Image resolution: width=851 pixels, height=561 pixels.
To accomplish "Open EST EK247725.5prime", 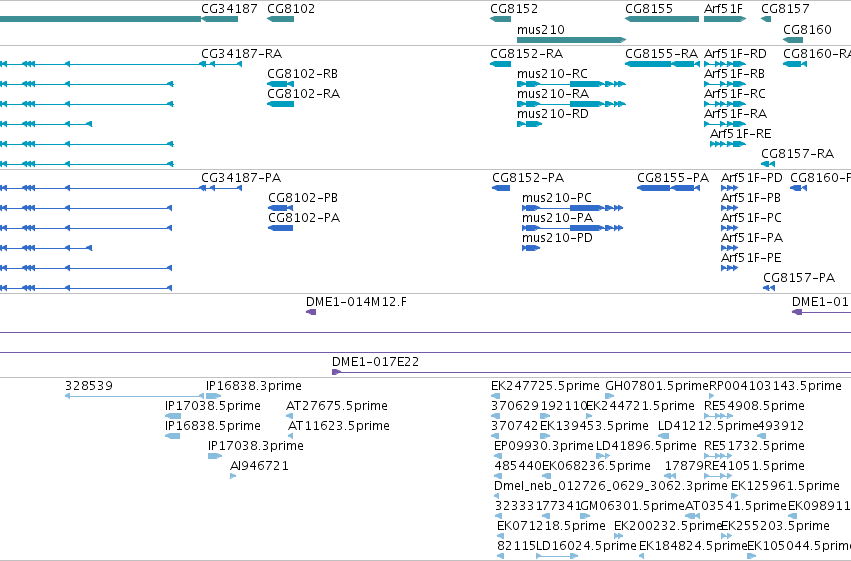I will [545, 386].
